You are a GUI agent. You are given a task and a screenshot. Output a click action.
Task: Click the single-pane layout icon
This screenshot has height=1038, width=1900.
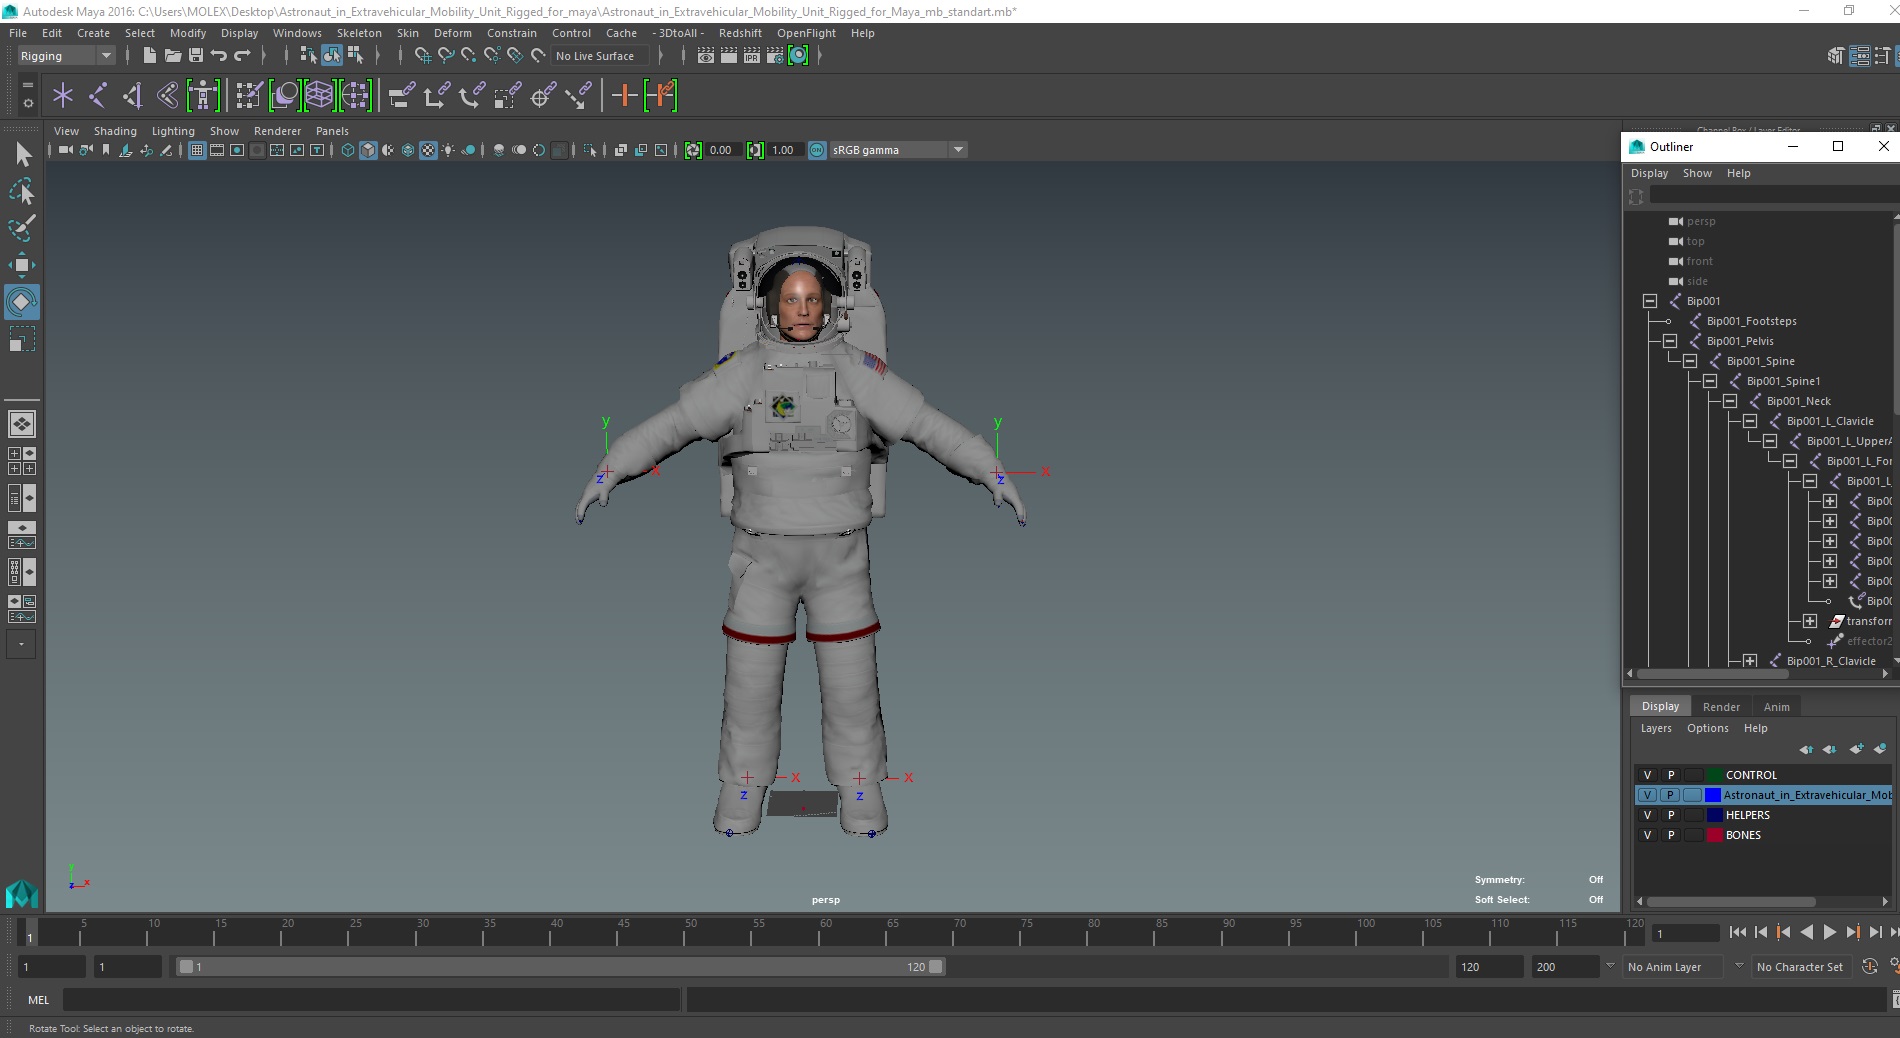click(22, 424)
